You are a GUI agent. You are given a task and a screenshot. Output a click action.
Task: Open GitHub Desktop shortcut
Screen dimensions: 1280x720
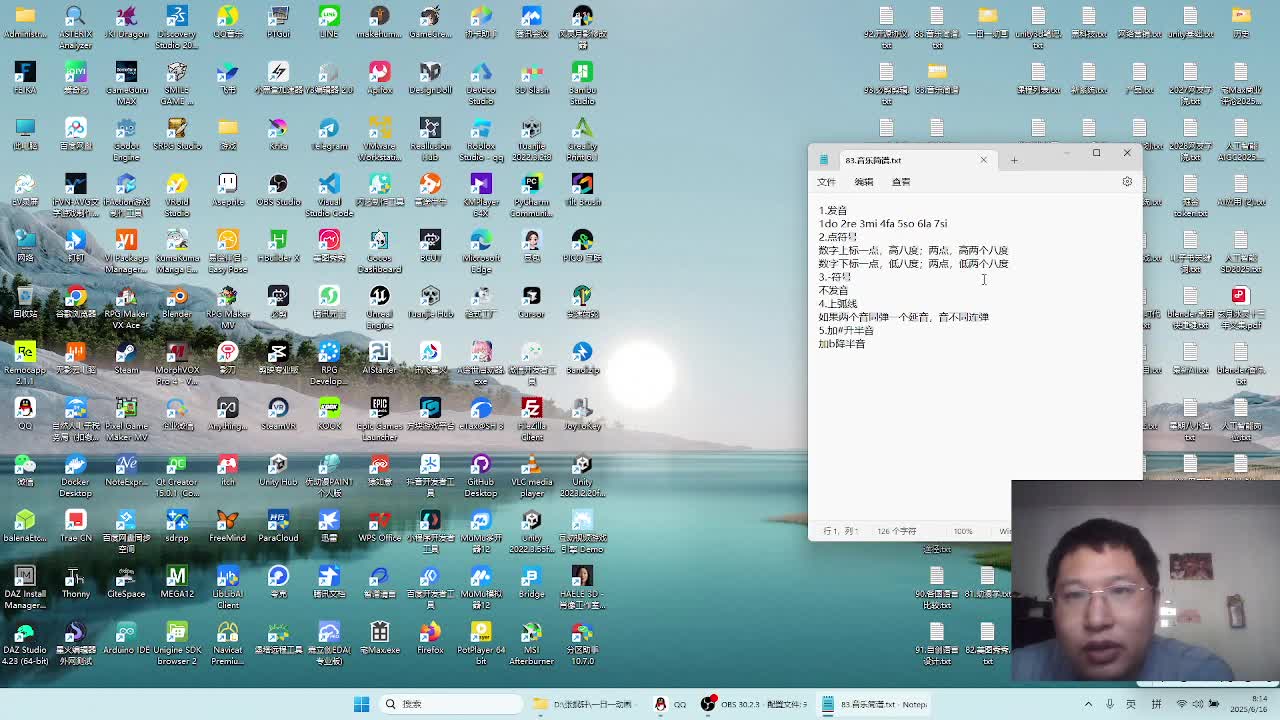[x=480, y=466]
